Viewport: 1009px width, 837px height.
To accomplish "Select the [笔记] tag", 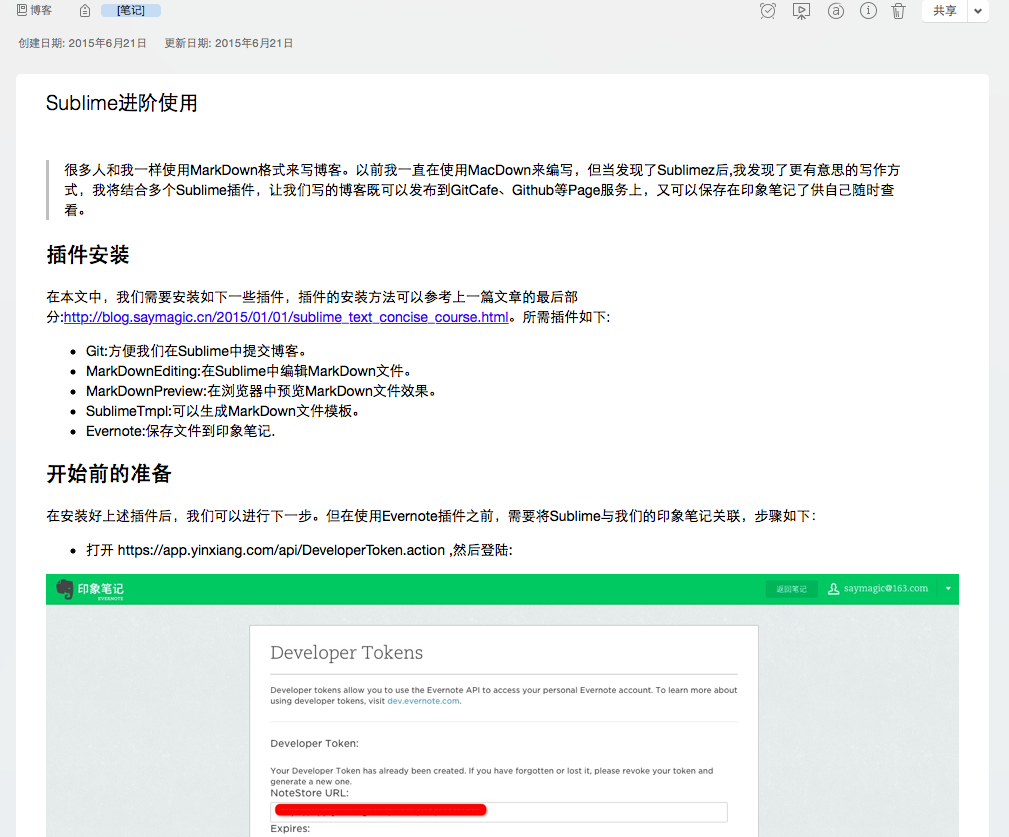I will point(131,10).
